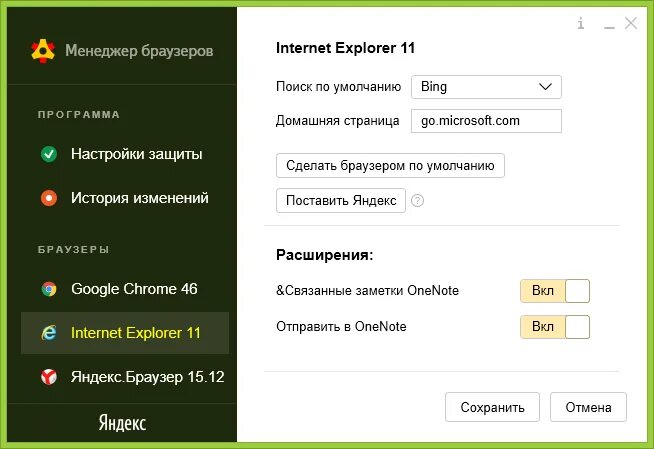Image resolution: width=654 pixels, height=449 pixels.
Task: Disable the Отправить в OneNote extension
Action: (x=555, y=327)
